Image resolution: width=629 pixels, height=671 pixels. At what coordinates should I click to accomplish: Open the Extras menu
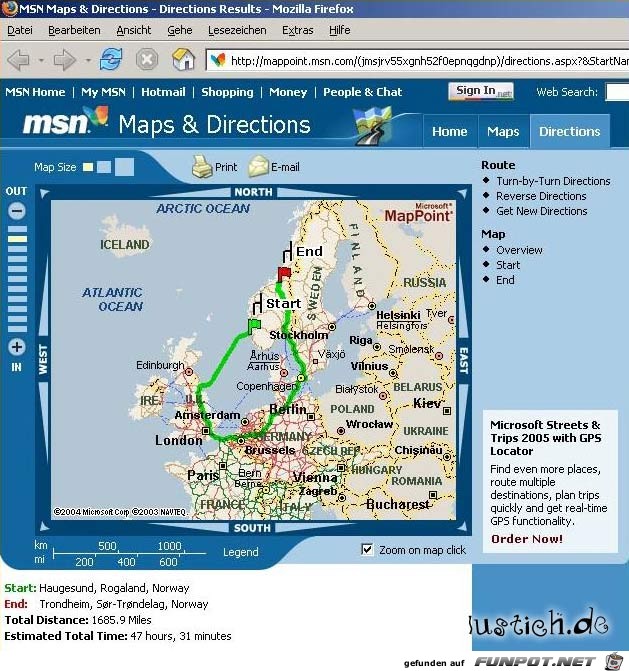click(297, 30)
